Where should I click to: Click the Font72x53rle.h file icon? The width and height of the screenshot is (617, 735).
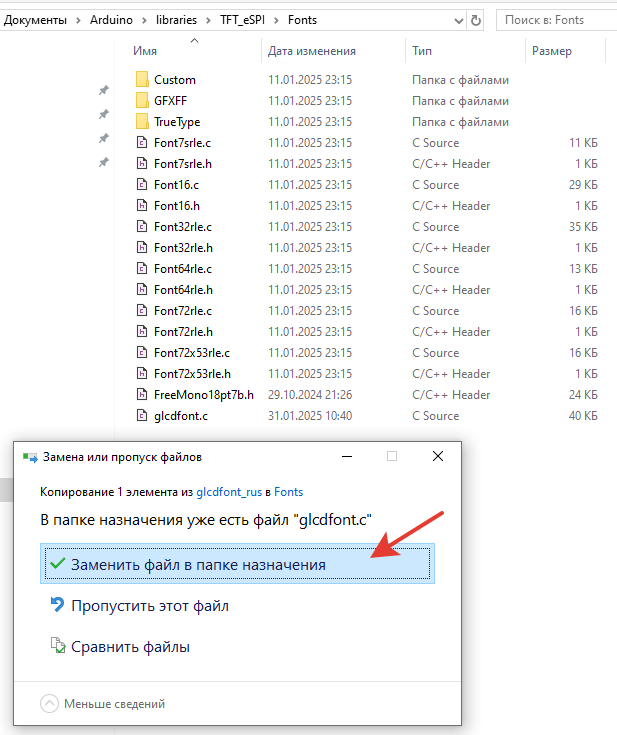pyautogui.click(x=142, y=374)
